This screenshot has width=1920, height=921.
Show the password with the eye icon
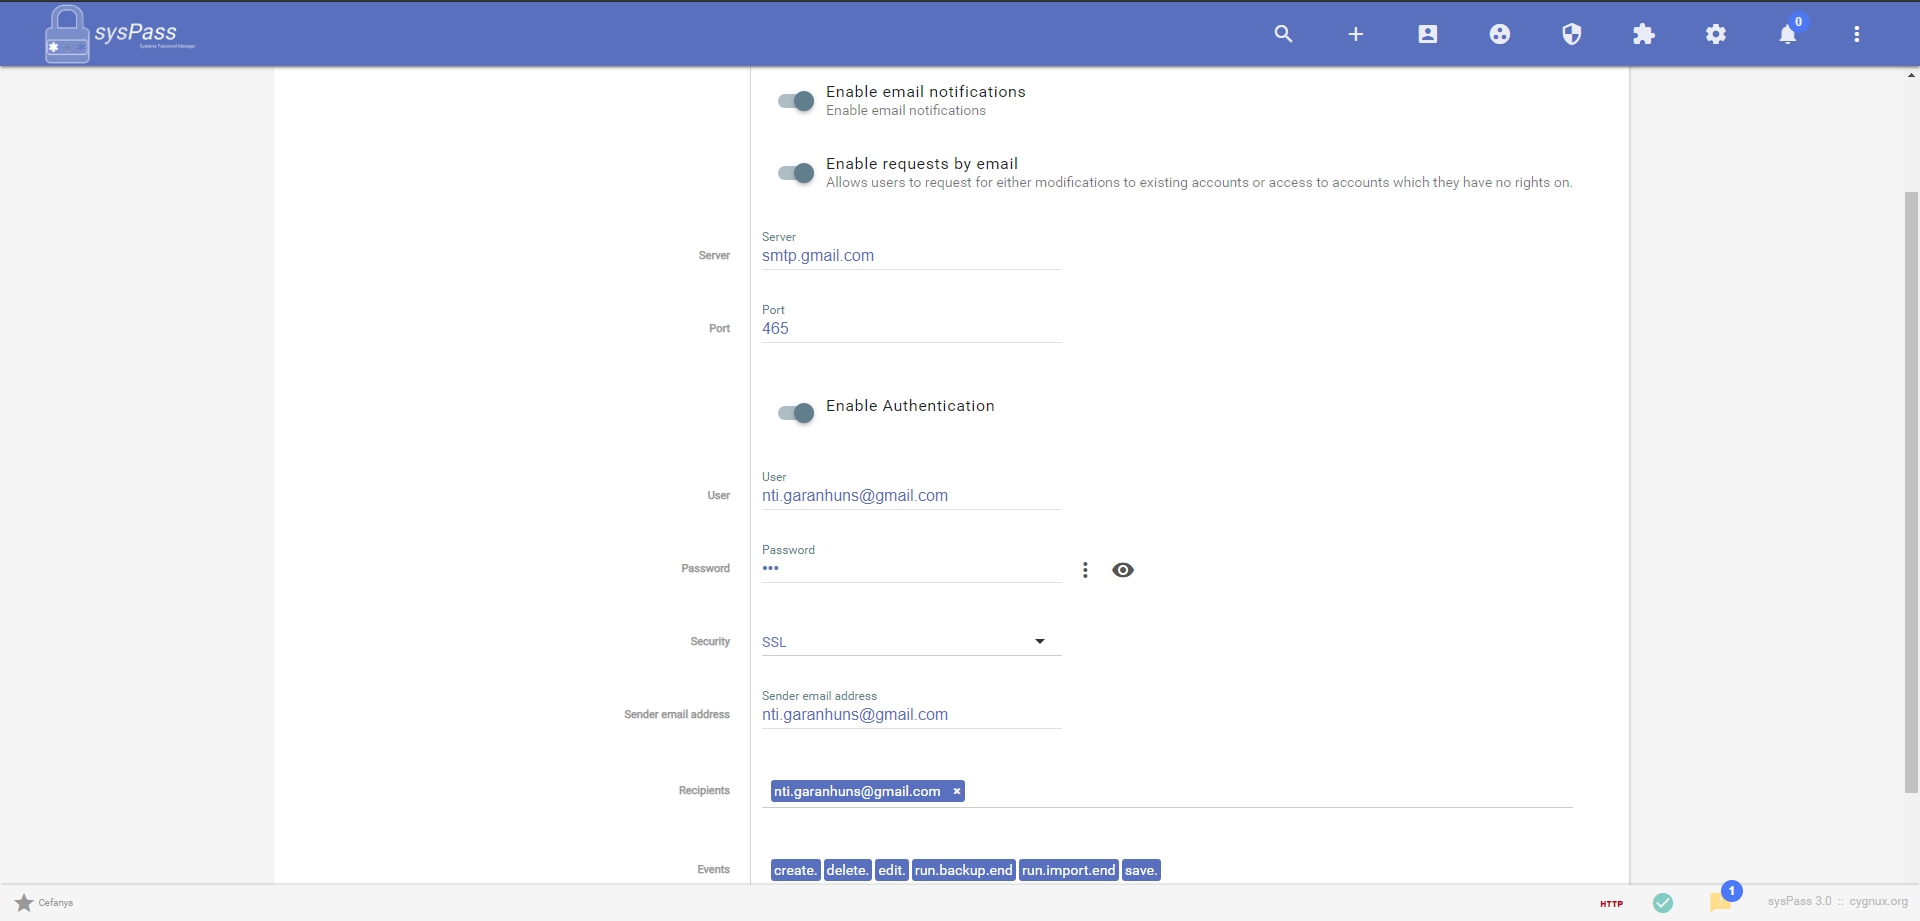(x=1123, y=570)
